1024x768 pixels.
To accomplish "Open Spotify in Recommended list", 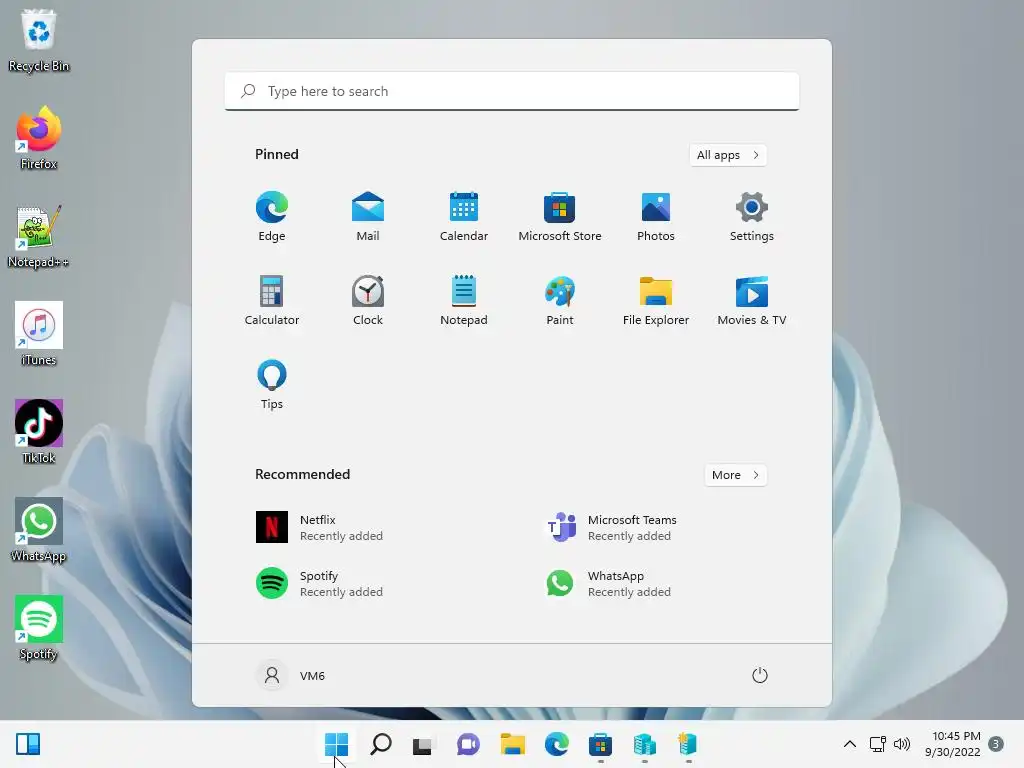I will coord(320,583).
